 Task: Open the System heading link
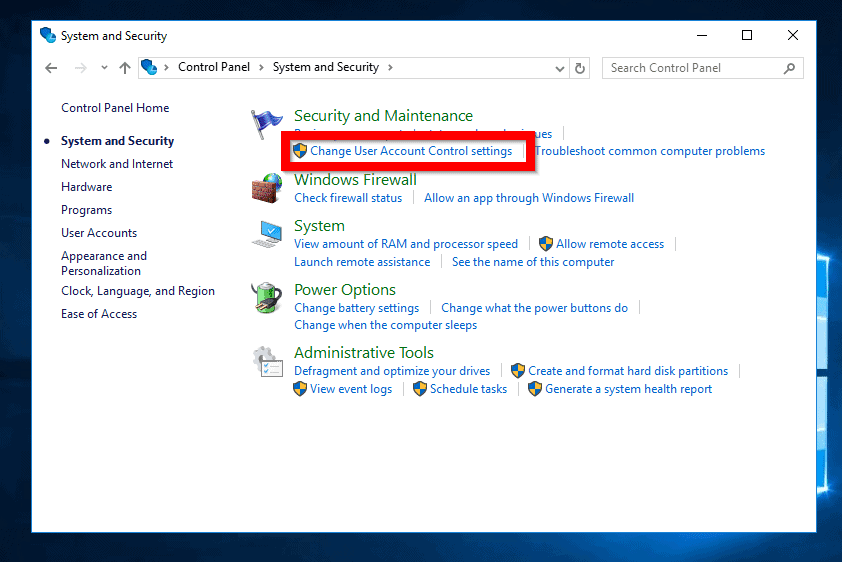click(x=320, y=226)
